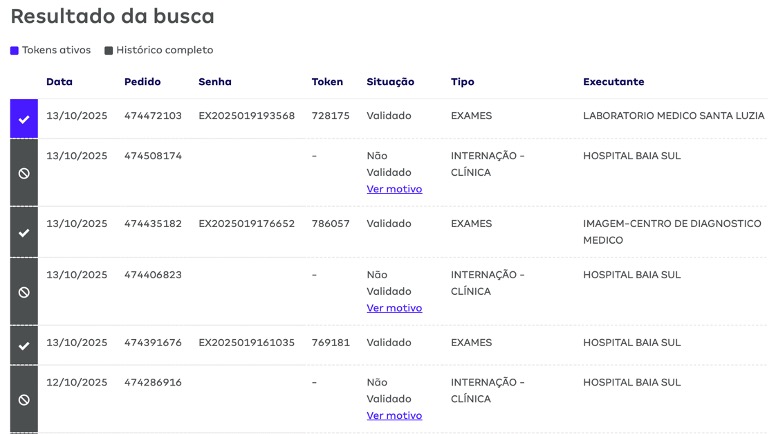Click purple Tokens ativos legend square
This screenshot has width=768, height=434.
coord(14,50)
